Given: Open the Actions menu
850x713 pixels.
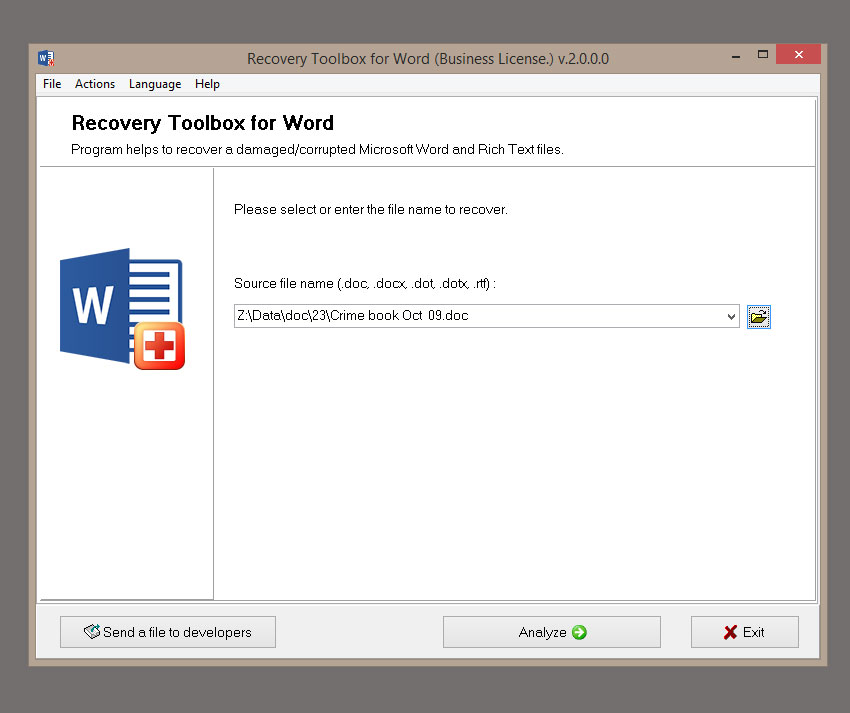Looking at the screenshot, I should [95, 84].
